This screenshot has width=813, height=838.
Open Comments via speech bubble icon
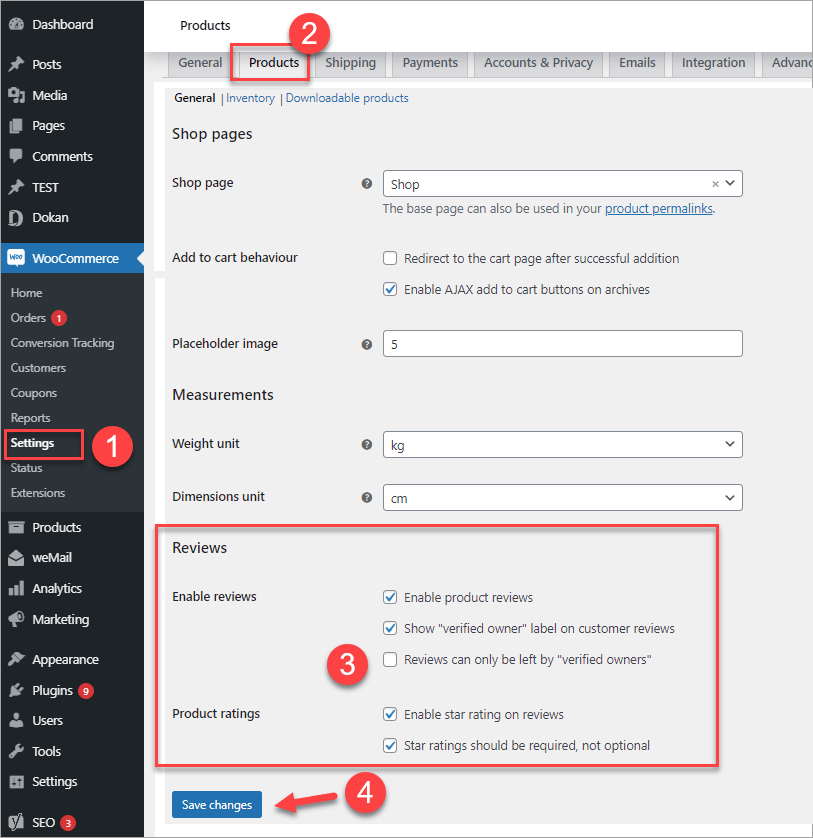[16, 157]
